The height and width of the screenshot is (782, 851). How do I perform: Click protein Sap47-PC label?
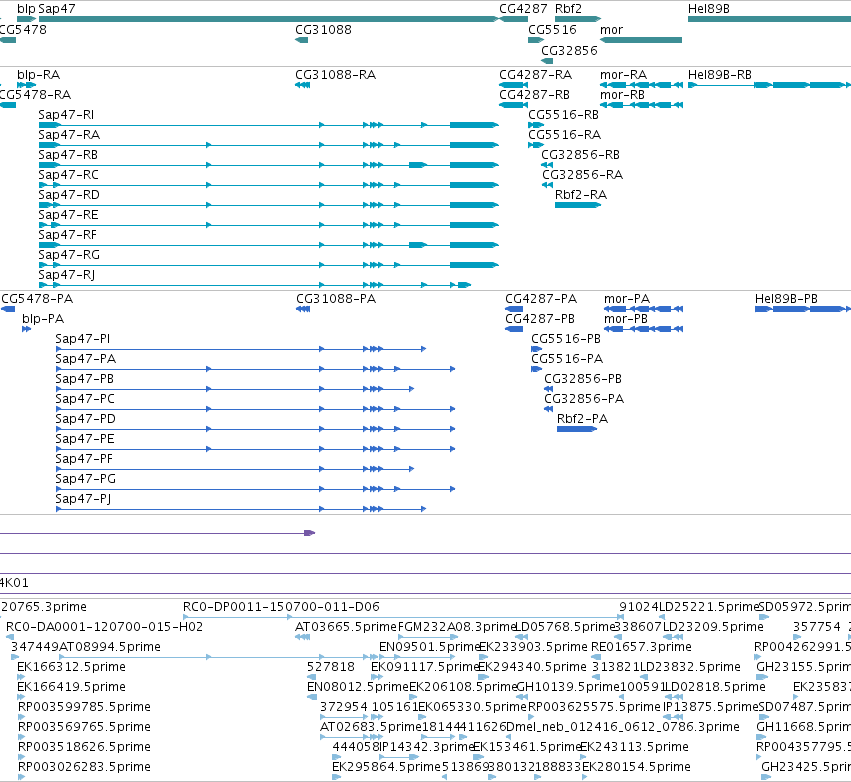pos(85,399)
